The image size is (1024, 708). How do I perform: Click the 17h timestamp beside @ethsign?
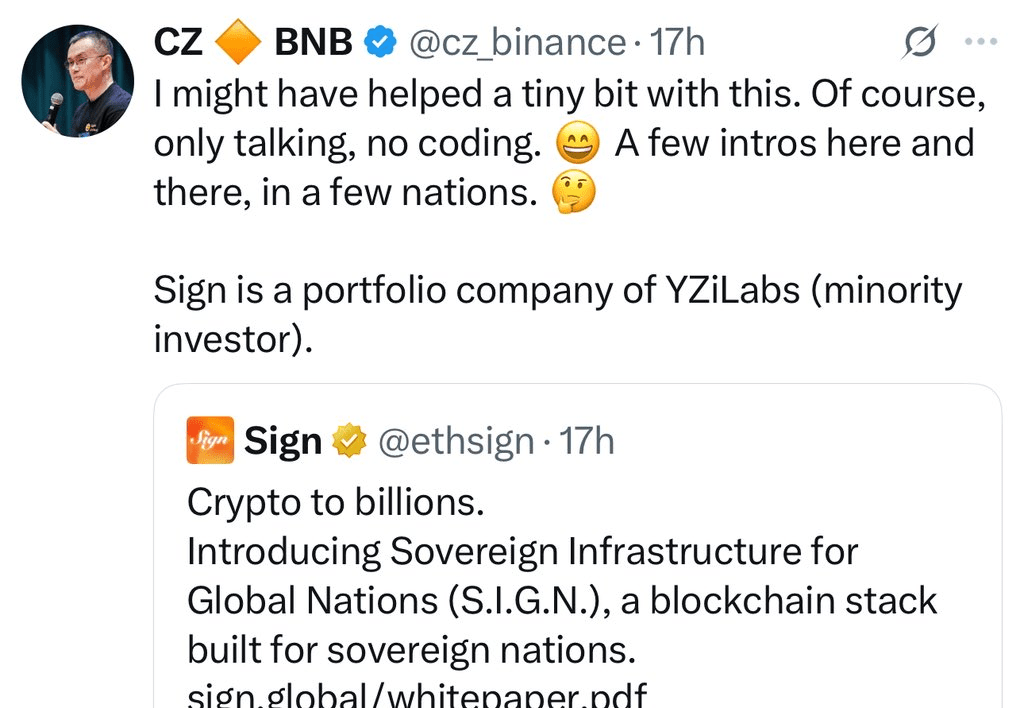(586, 441)
